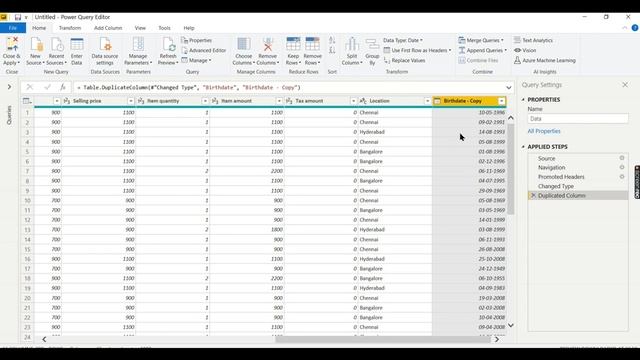This screenshot has height=360, width=640.
Task: Click the Close & Apply icon
Action: tap(12, 44)
